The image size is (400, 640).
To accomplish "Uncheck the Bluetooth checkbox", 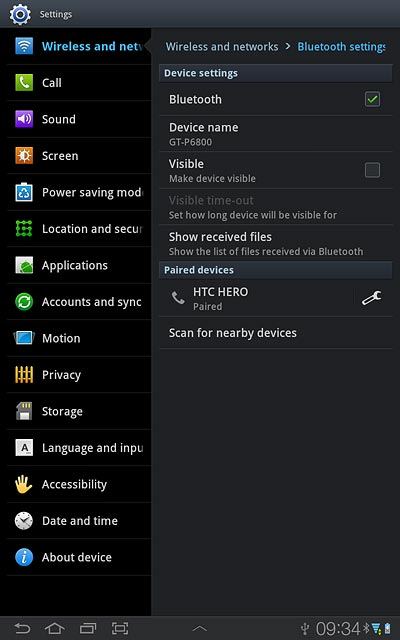I will click(x=372, y=99).
